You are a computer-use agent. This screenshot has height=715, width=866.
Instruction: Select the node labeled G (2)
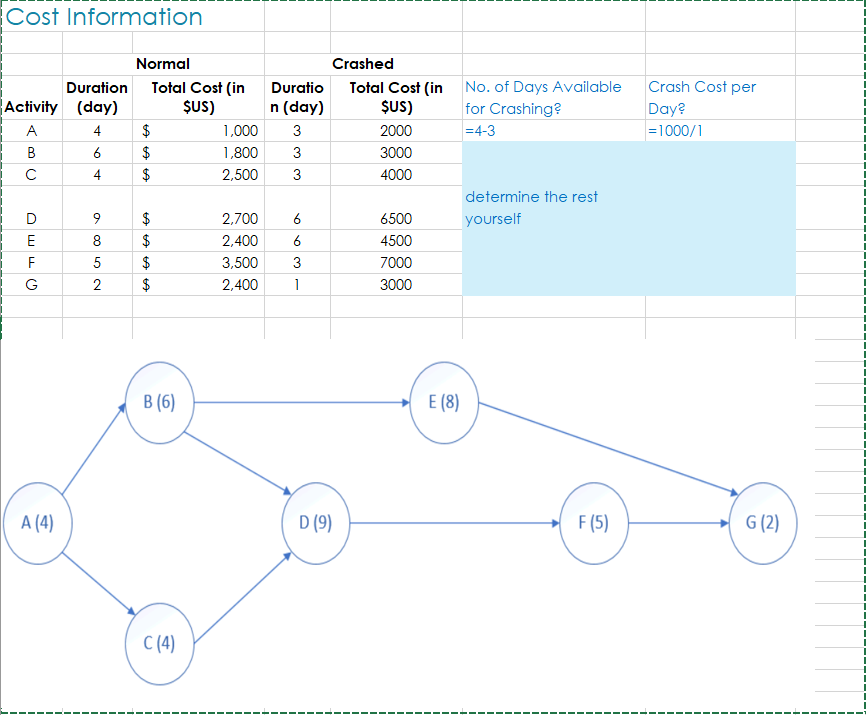pos(762,523)
